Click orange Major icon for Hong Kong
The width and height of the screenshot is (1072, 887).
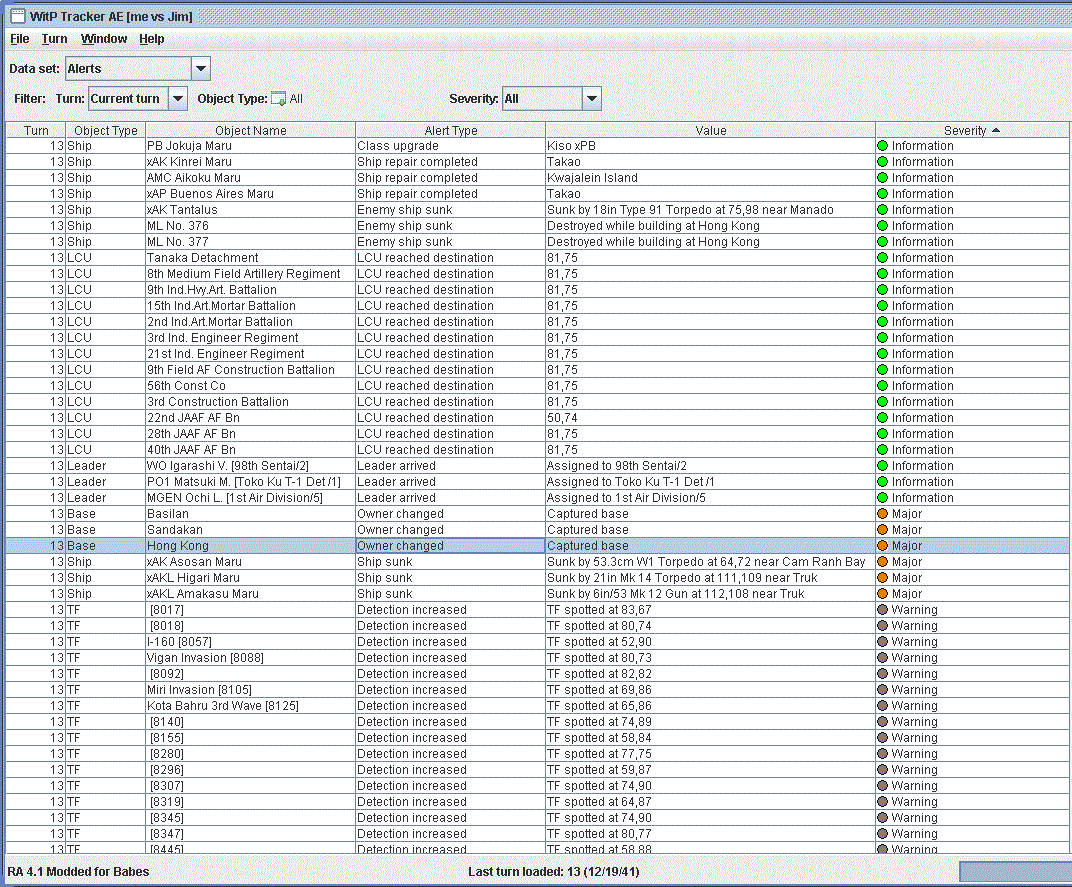(x=883, y=546)
